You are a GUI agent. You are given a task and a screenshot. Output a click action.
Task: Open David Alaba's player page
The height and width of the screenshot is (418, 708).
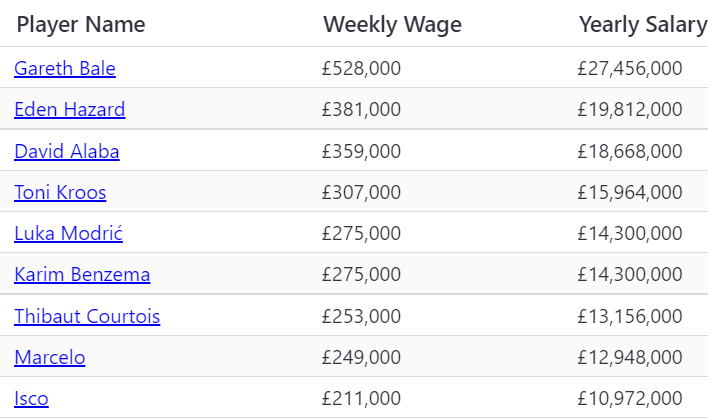(x=67, y=151)
